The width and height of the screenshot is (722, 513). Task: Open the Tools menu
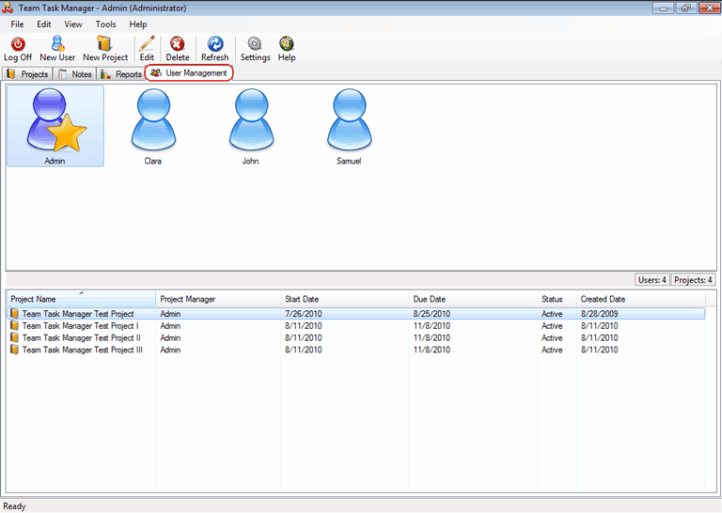[x=105, y=24]
